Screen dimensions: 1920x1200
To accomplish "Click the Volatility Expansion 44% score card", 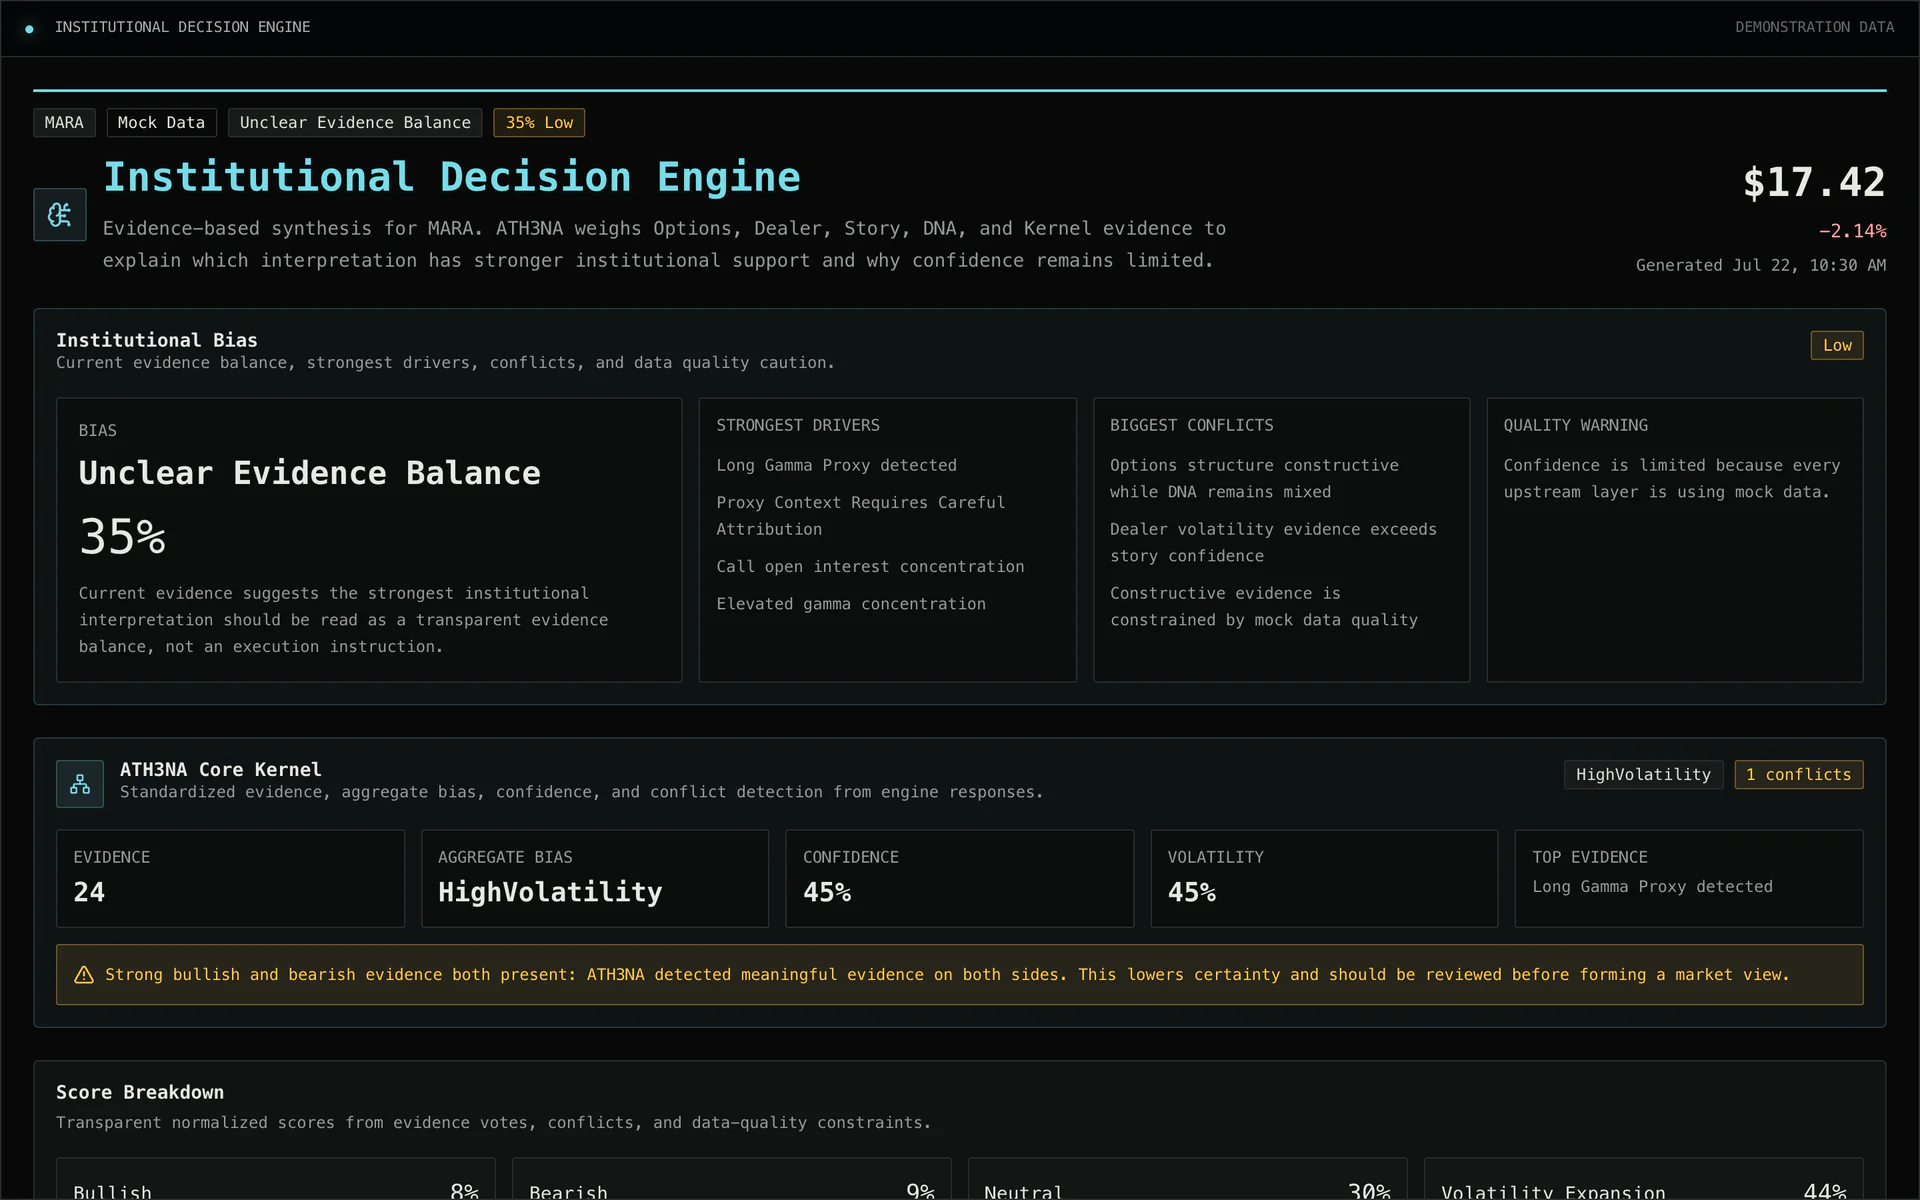I will click(1643, 1180).
